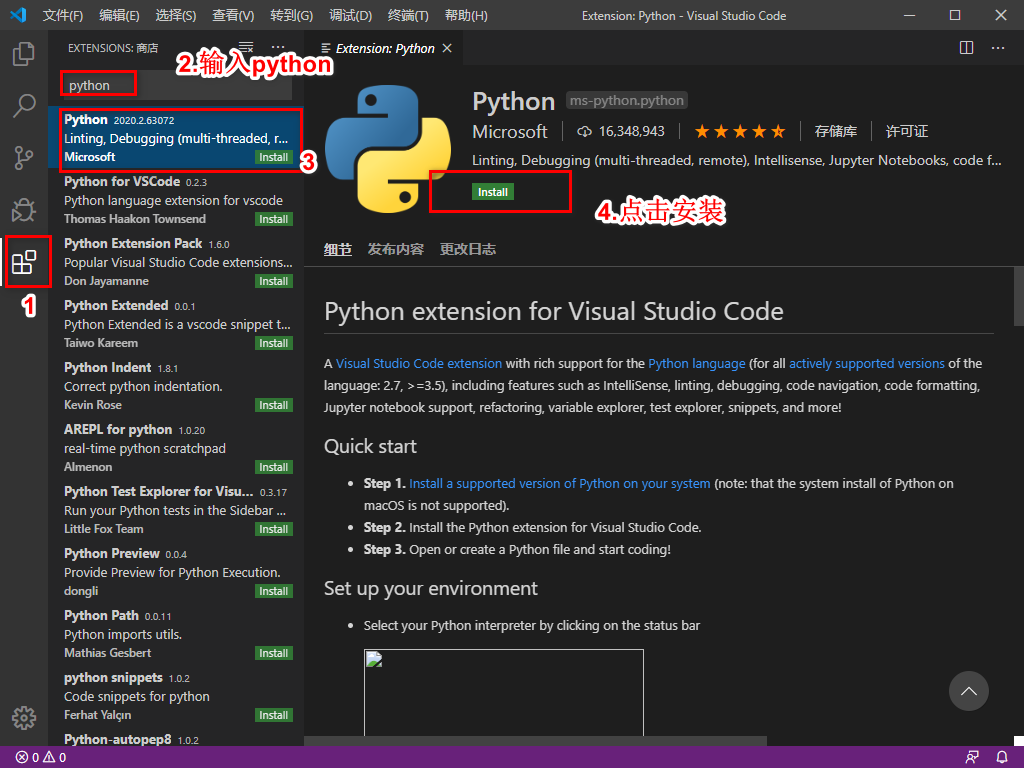Click download count 16,348,943
Screen dimensions: 1024x768
click(x=620, y=131)
